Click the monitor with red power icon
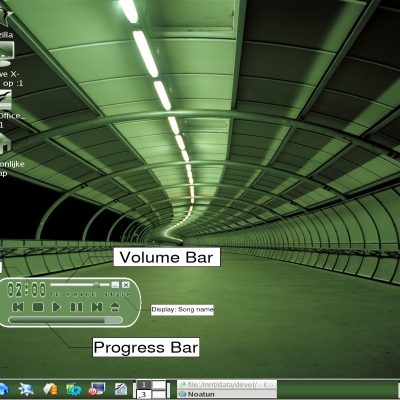Screen dimensions: 400x400 (97, 389)
